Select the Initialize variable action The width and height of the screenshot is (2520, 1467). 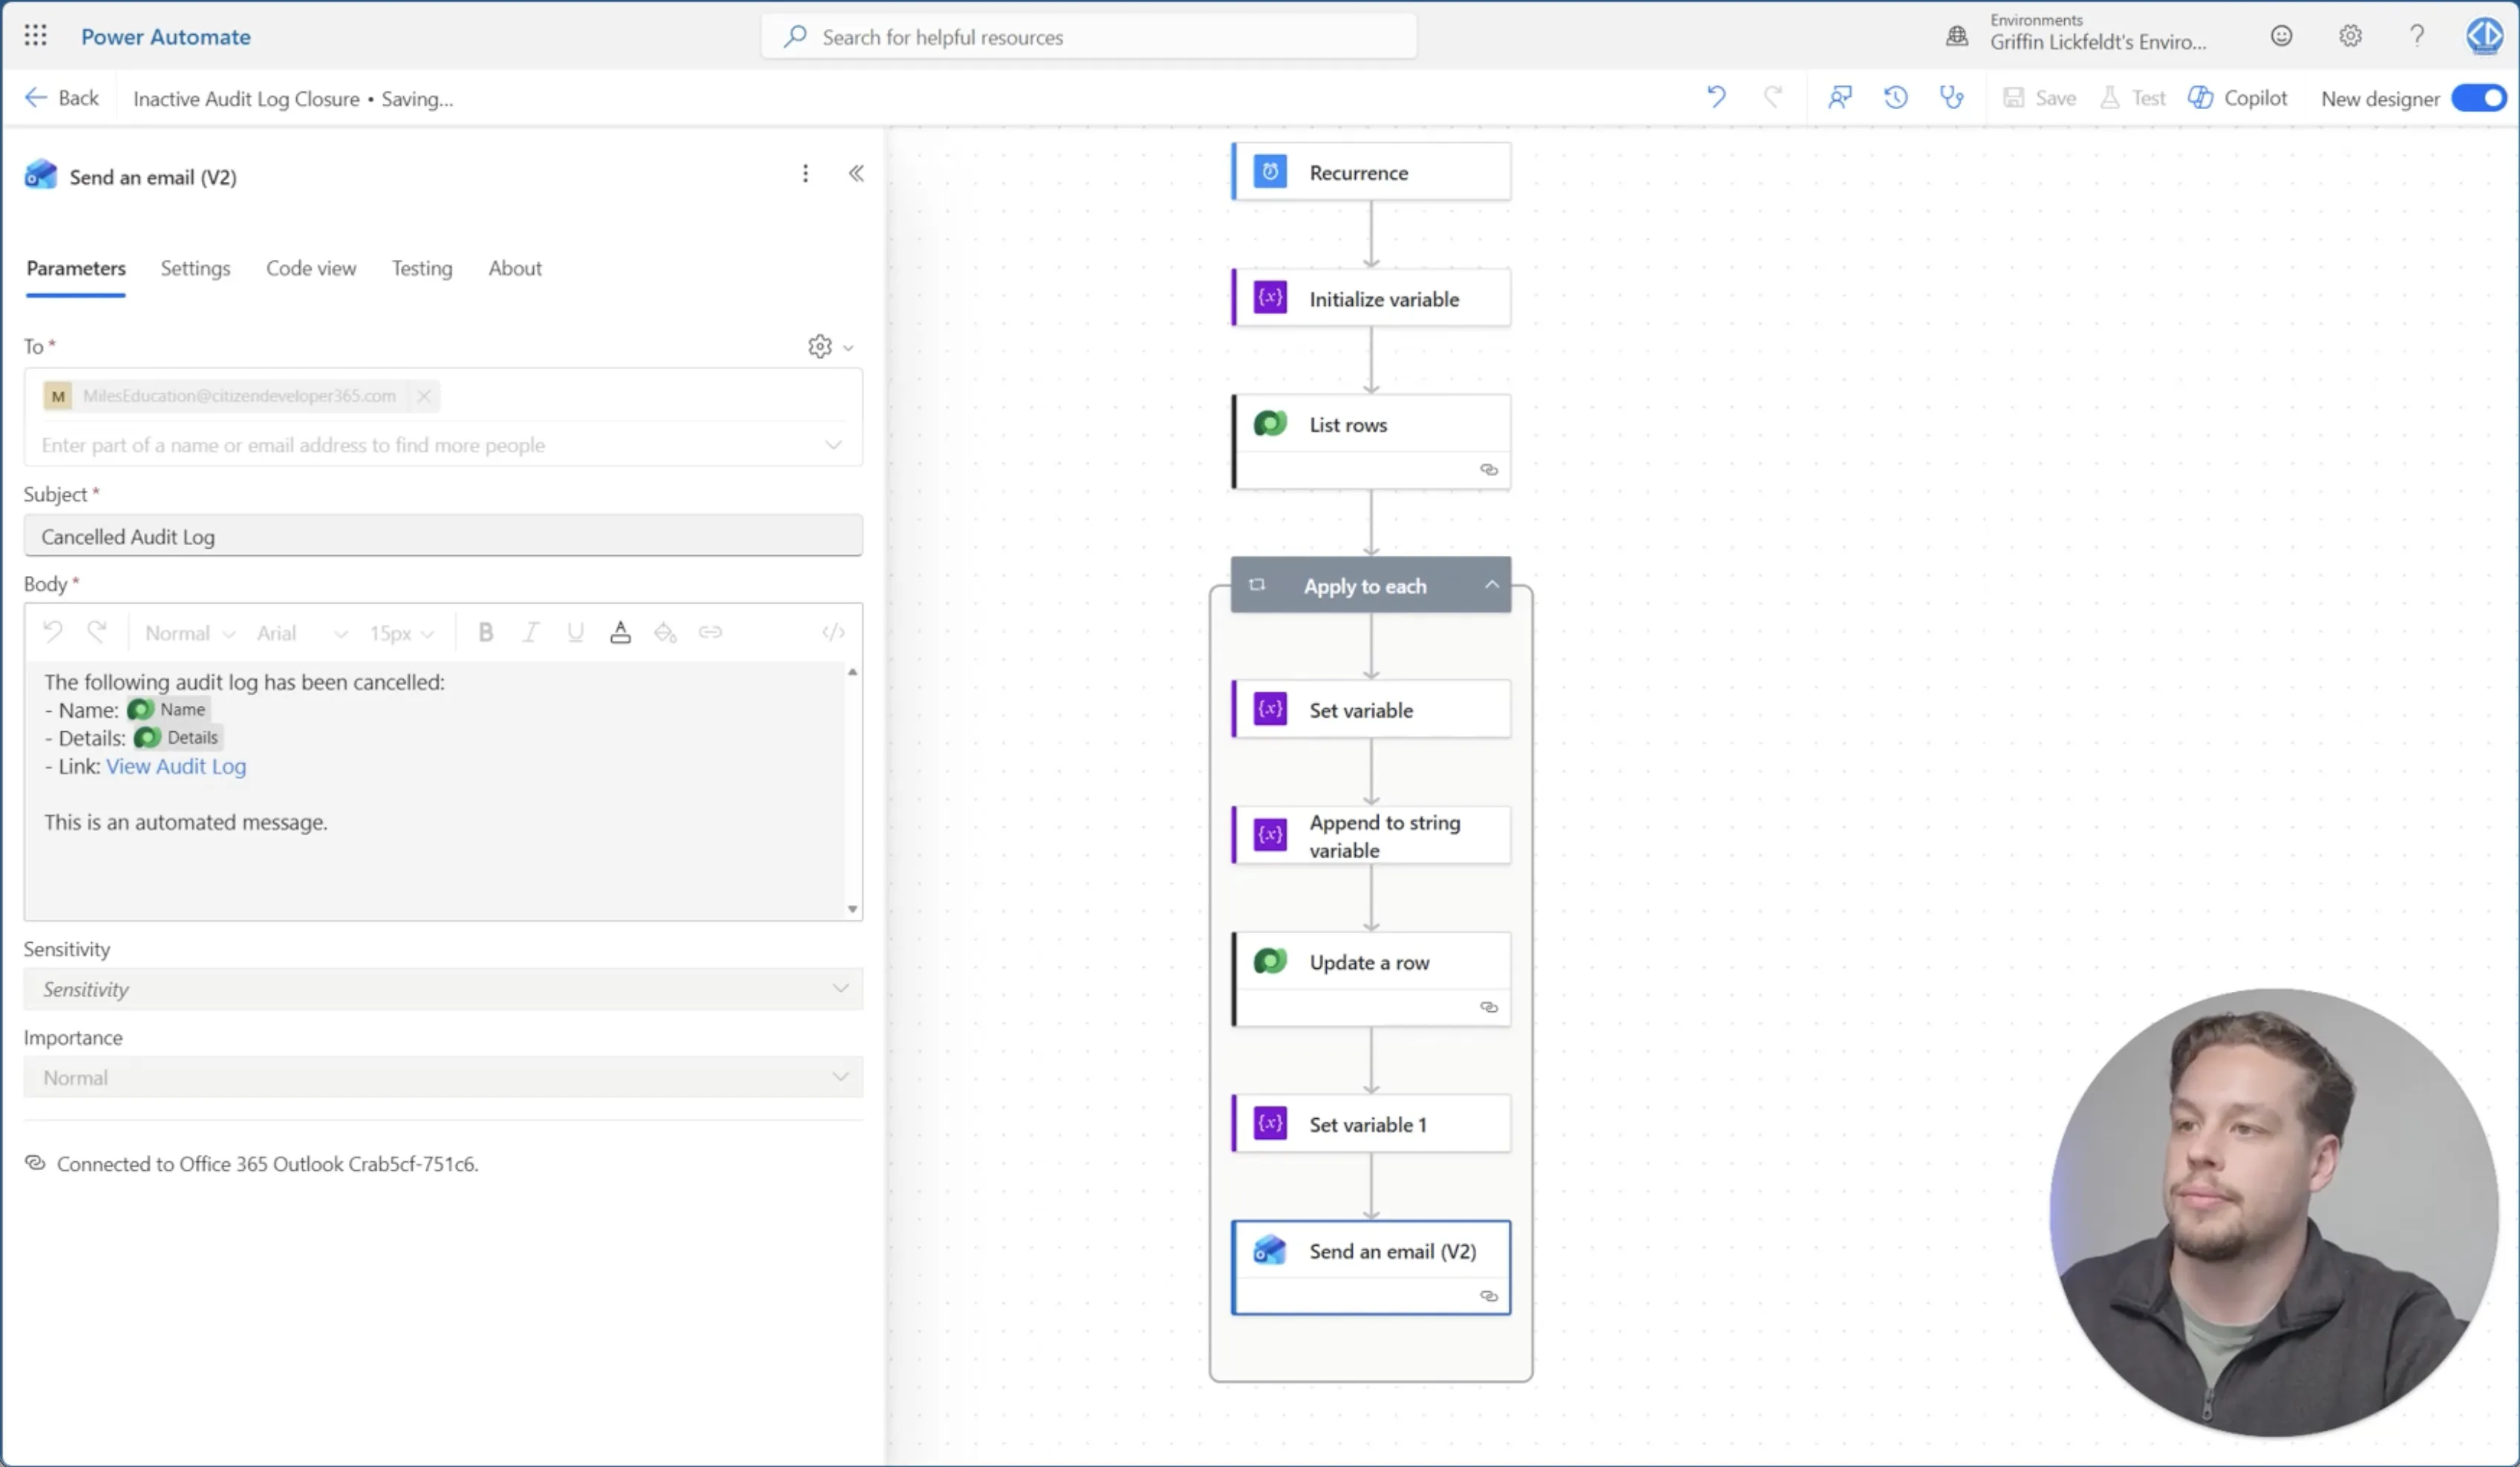1371,298
